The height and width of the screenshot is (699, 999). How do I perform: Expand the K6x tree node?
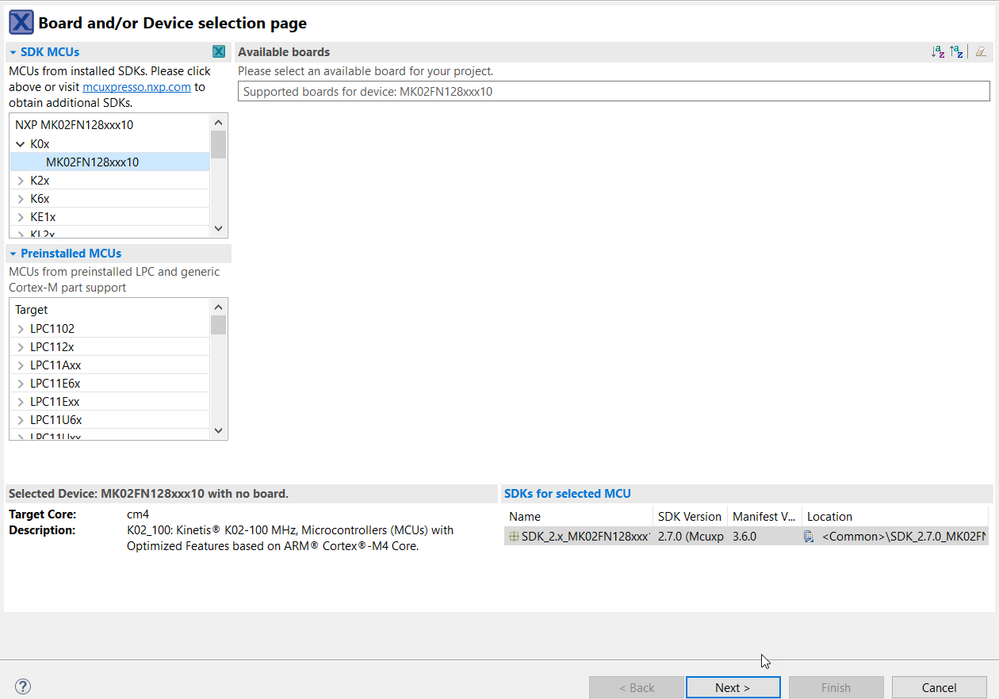(x=20, y=199)
